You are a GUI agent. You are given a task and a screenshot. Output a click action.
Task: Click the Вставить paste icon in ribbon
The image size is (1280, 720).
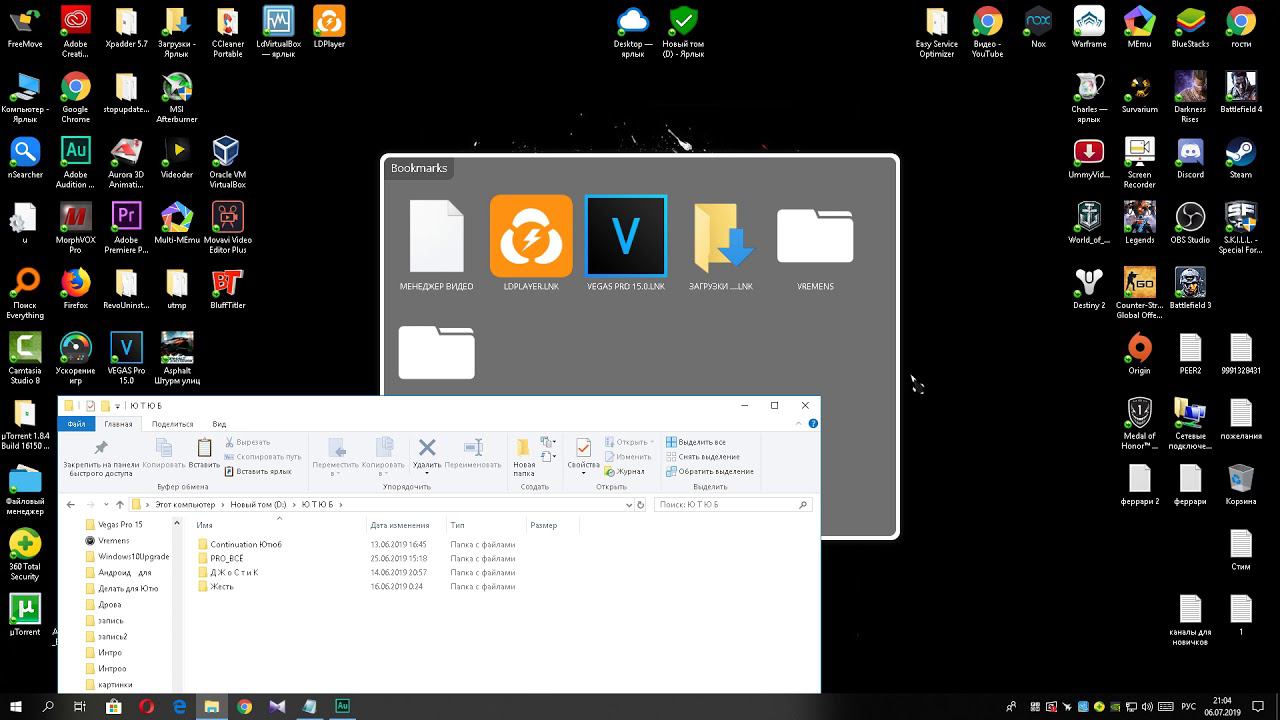[x=204, y=448]
